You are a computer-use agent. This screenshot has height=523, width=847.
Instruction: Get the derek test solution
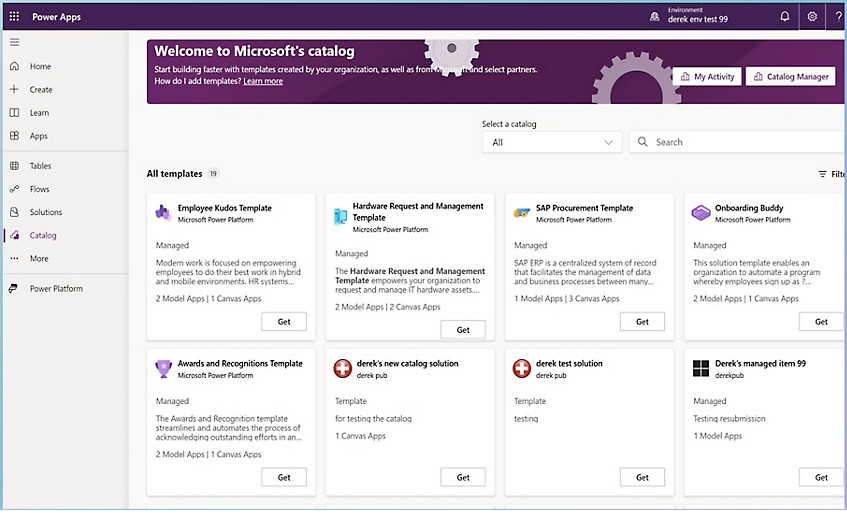tap(642, 477)
